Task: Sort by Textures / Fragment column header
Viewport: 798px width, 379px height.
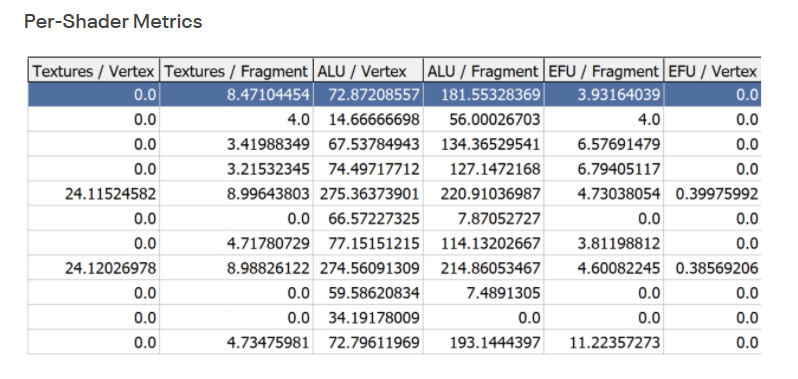Action: [236, 71]
